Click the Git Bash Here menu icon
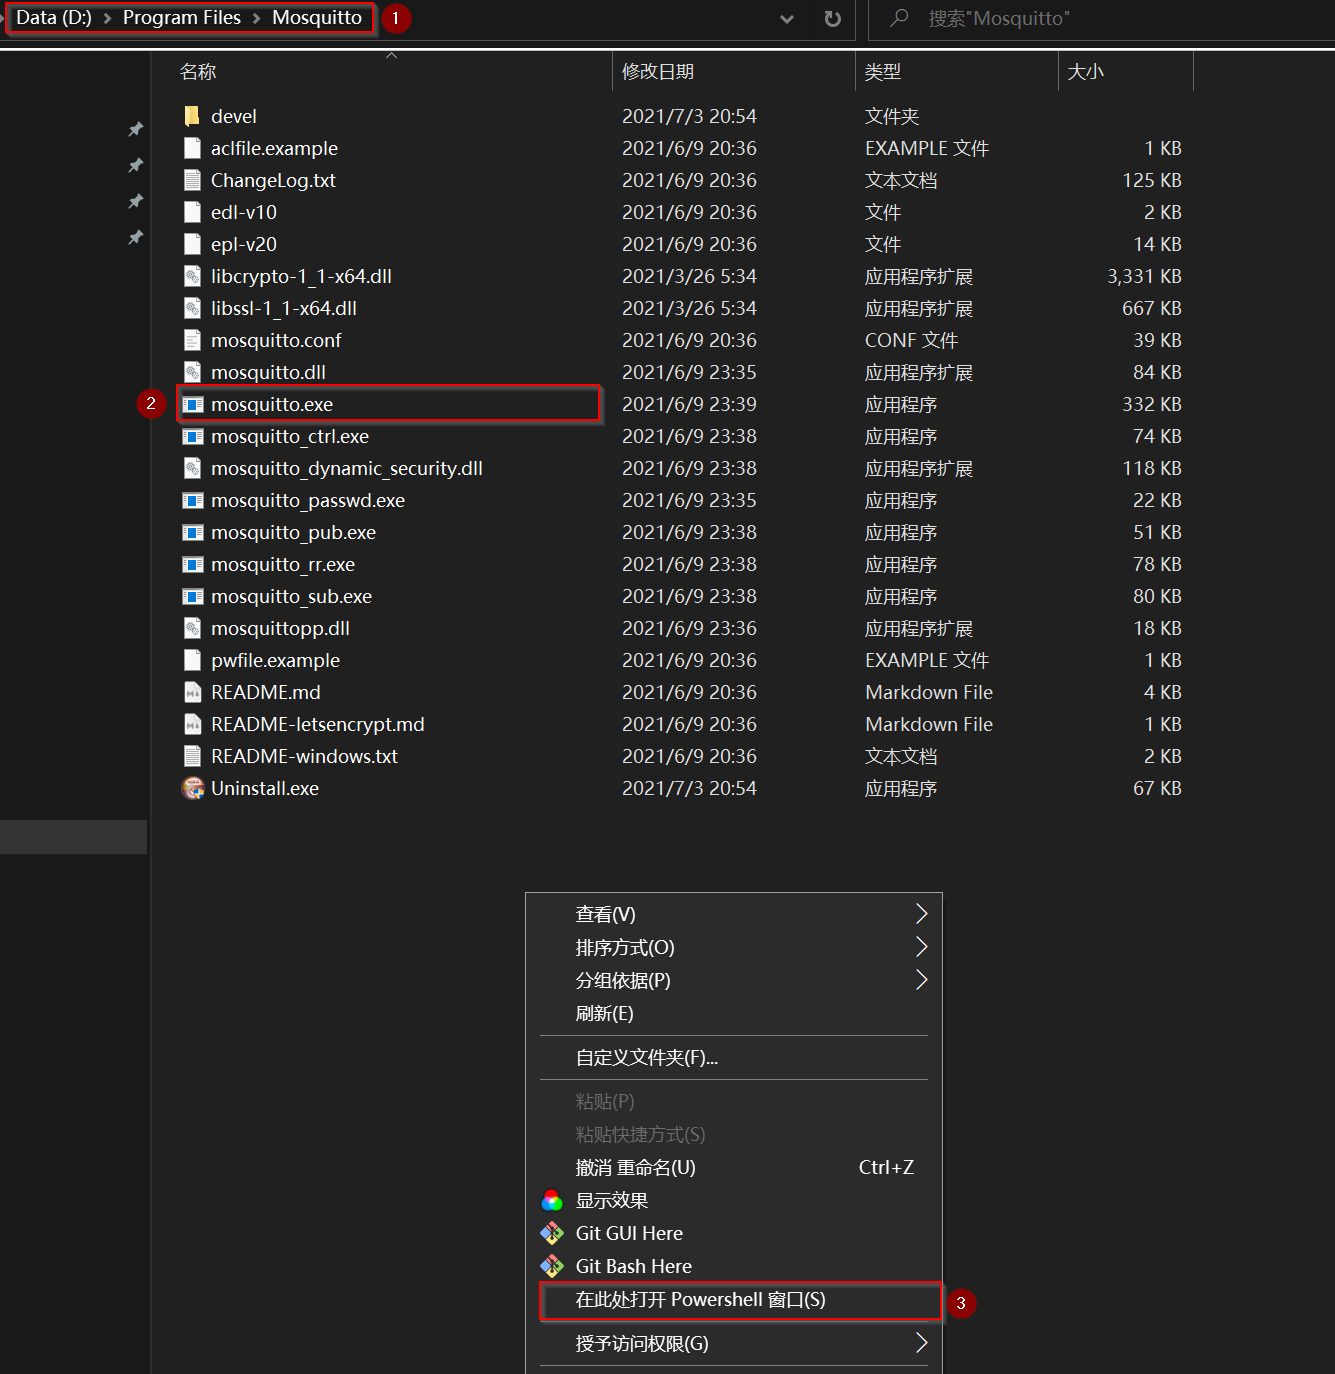This screenshot has height=1374, width=1335. click(x=552, y=1266)
